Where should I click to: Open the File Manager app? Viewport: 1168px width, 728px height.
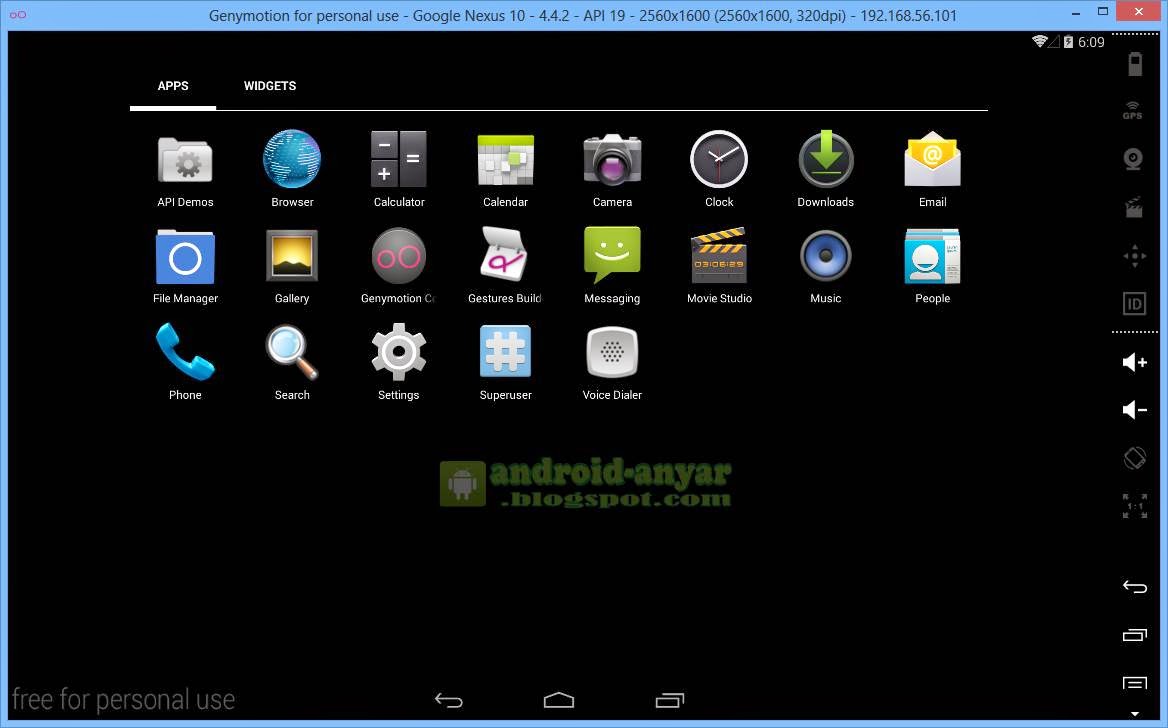(185, 265)
